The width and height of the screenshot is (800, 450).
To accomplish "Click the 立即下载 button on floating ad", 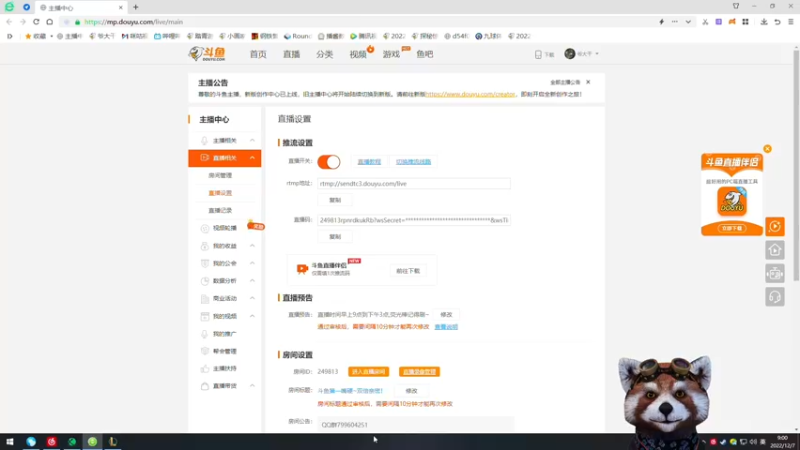I will pos(732,228).
